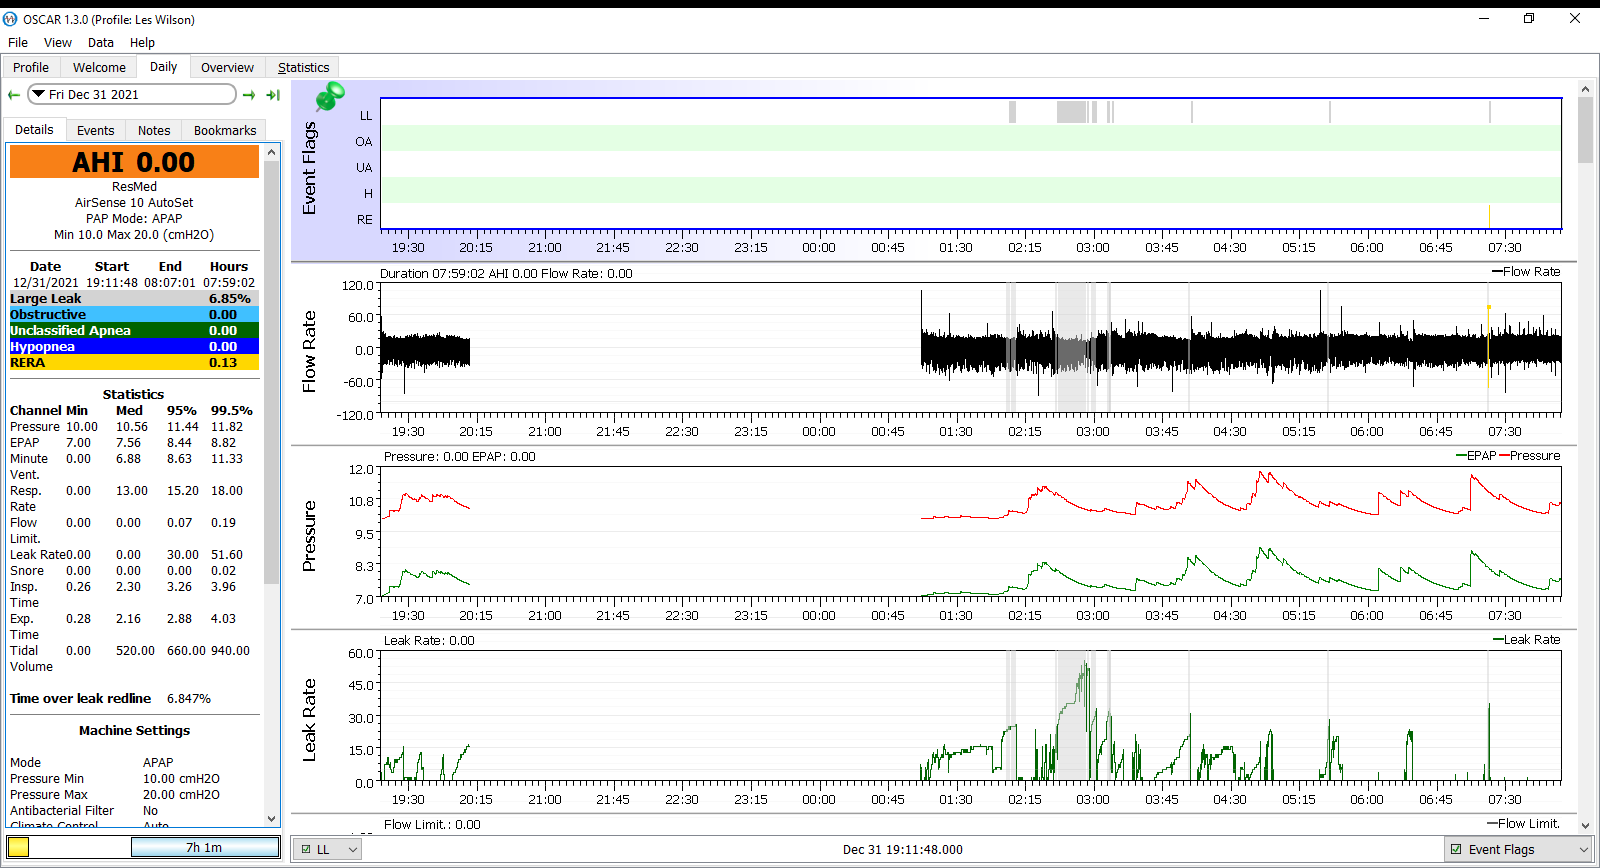The height and width of the screenshot is (868, 1600).
Task: Click the OSCAR app icon in title bar
Action: [10, 19]
